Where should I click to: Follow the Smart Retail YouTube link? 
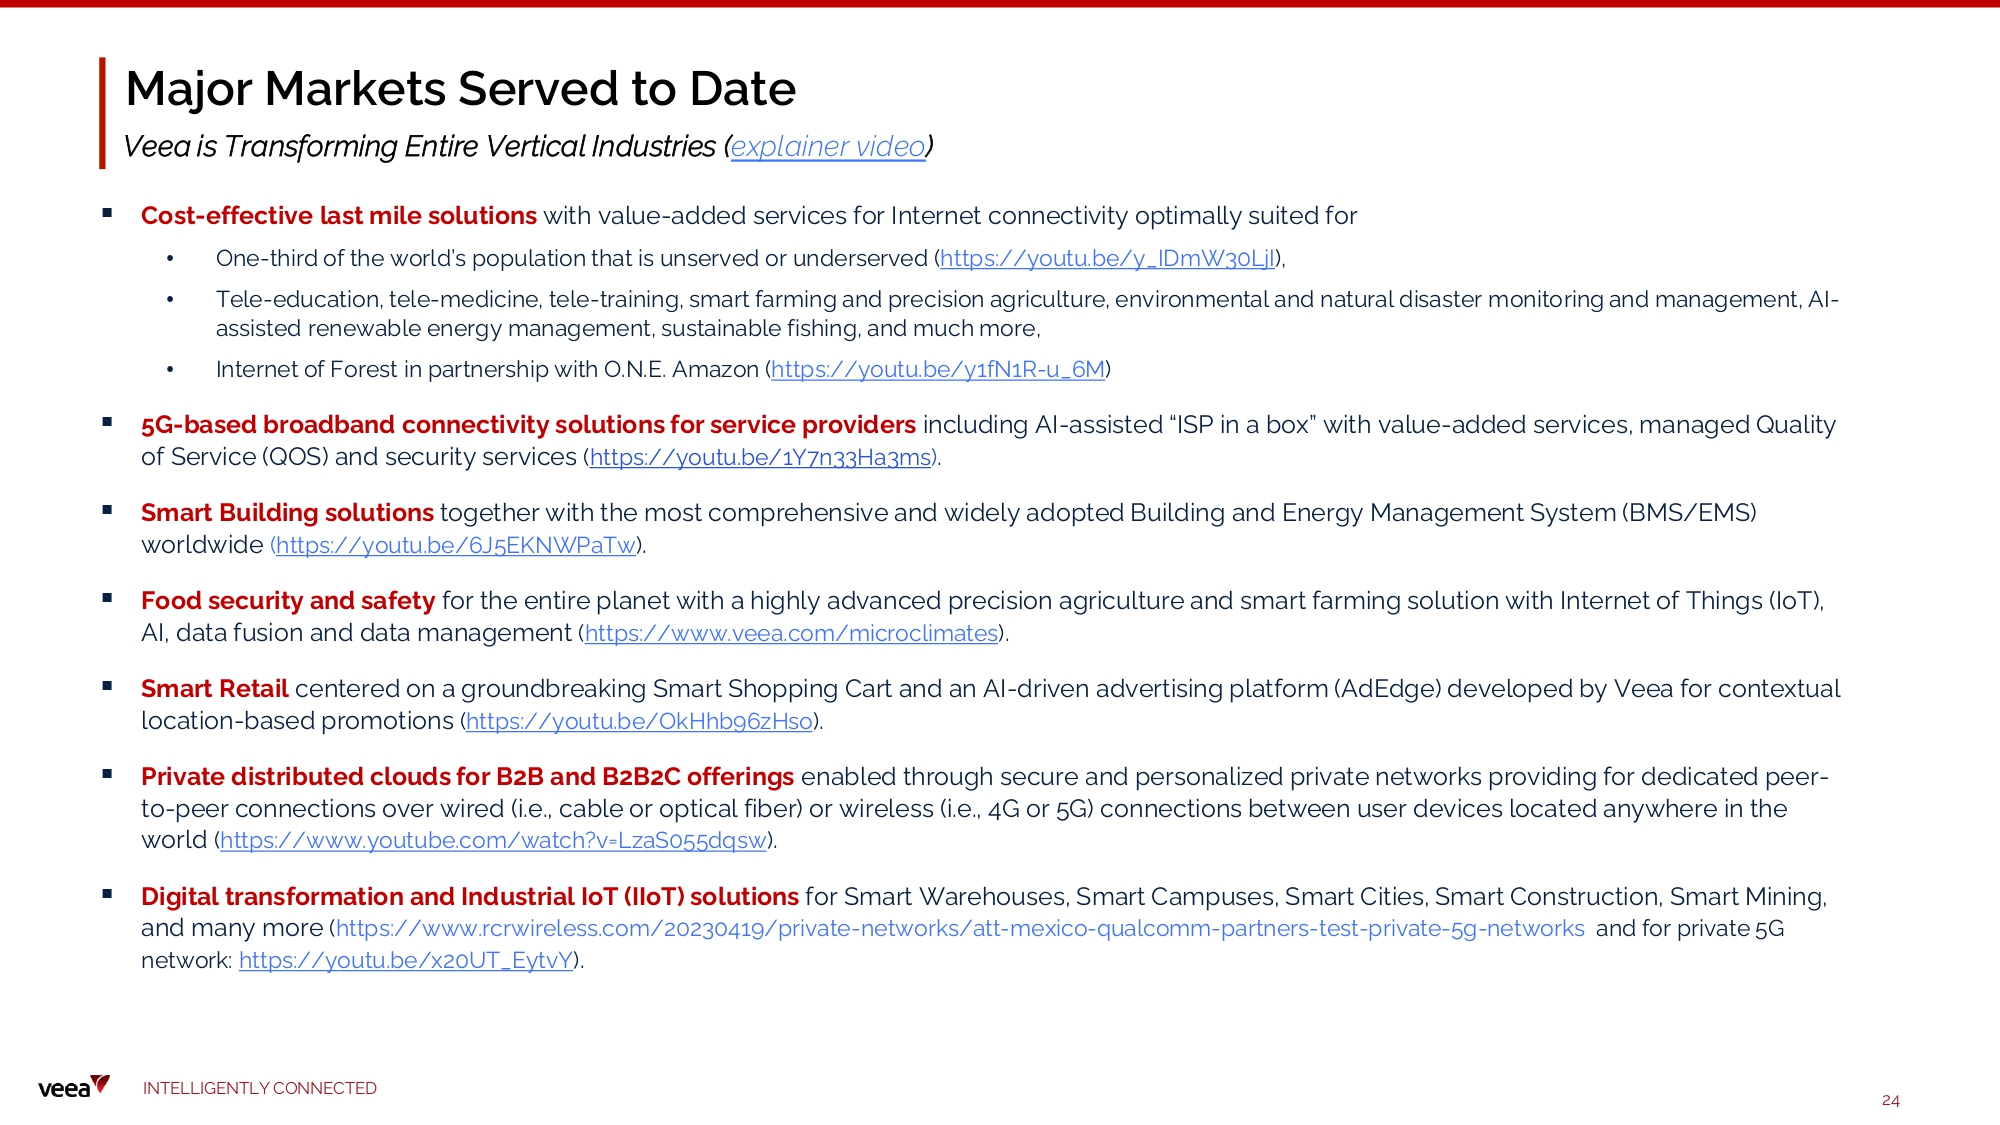(639, 722)
